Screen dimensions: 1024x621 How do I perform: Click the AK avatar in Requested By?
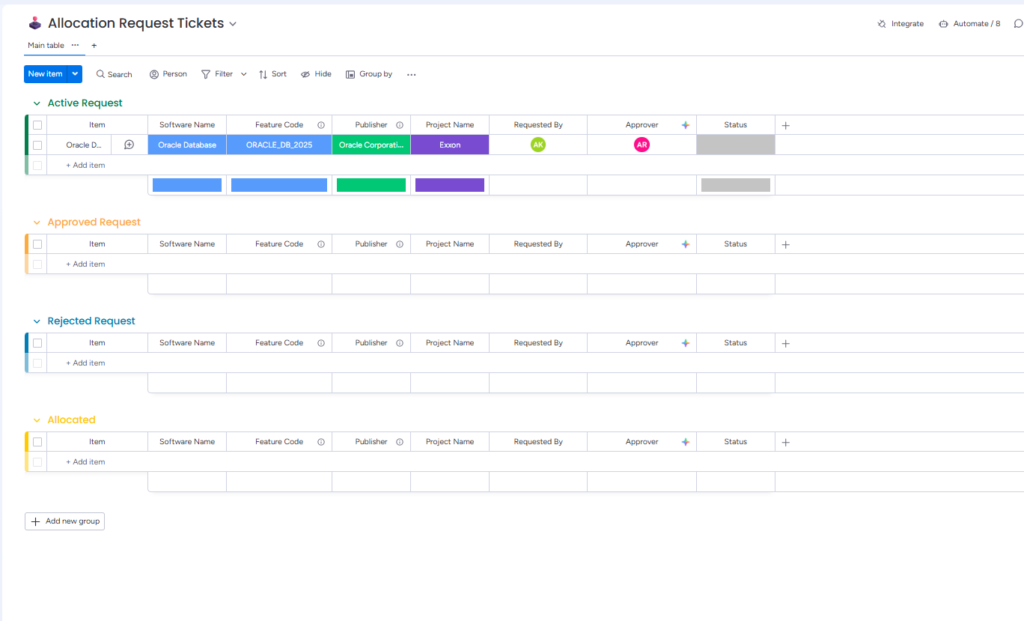point(538,145)
